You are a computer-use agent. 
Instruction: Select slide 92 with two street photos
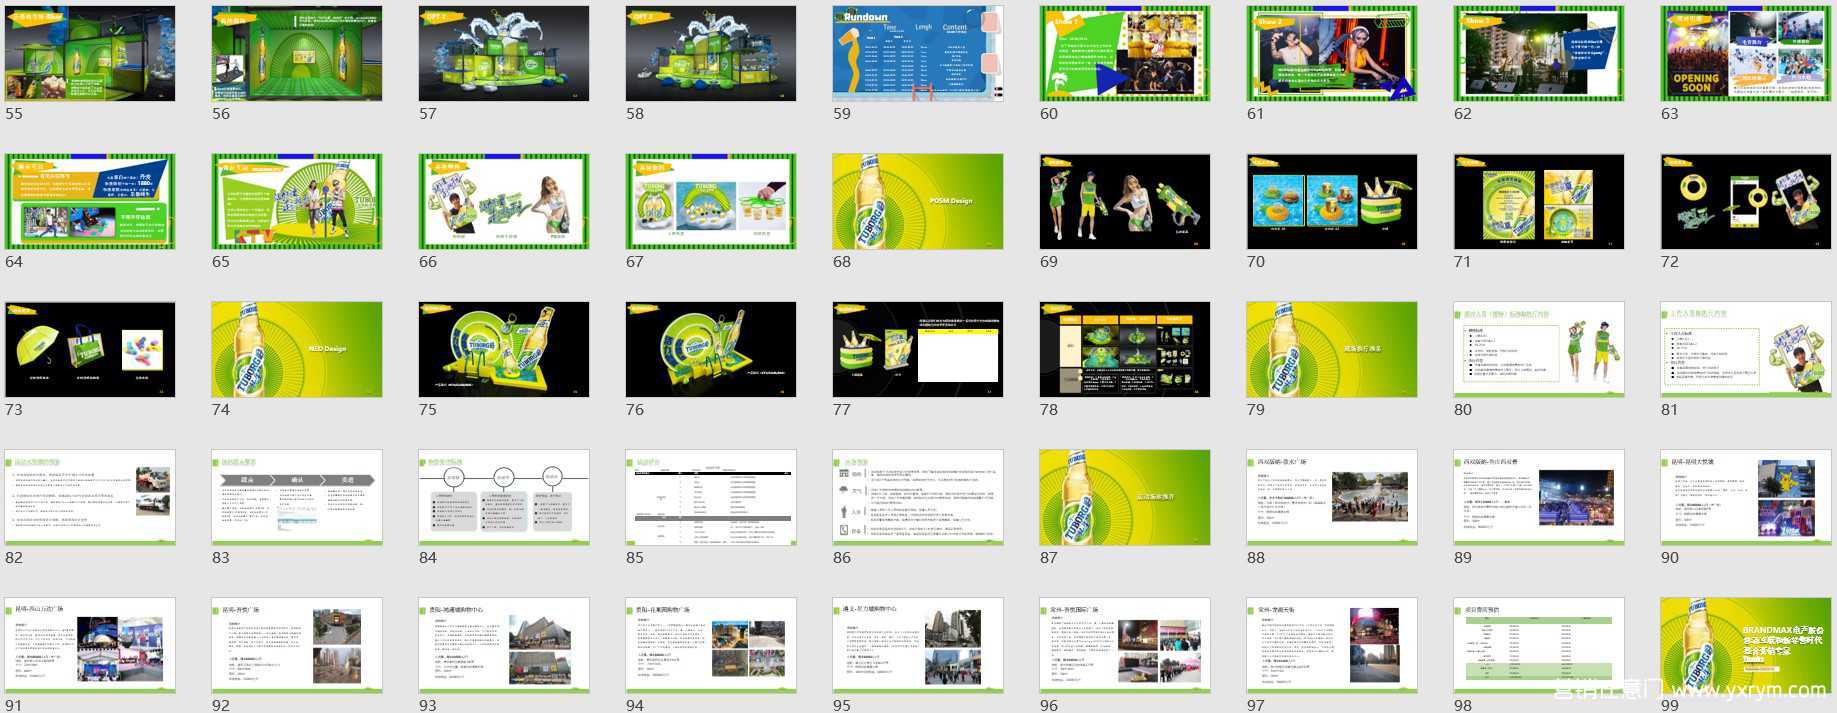[297, 645]
